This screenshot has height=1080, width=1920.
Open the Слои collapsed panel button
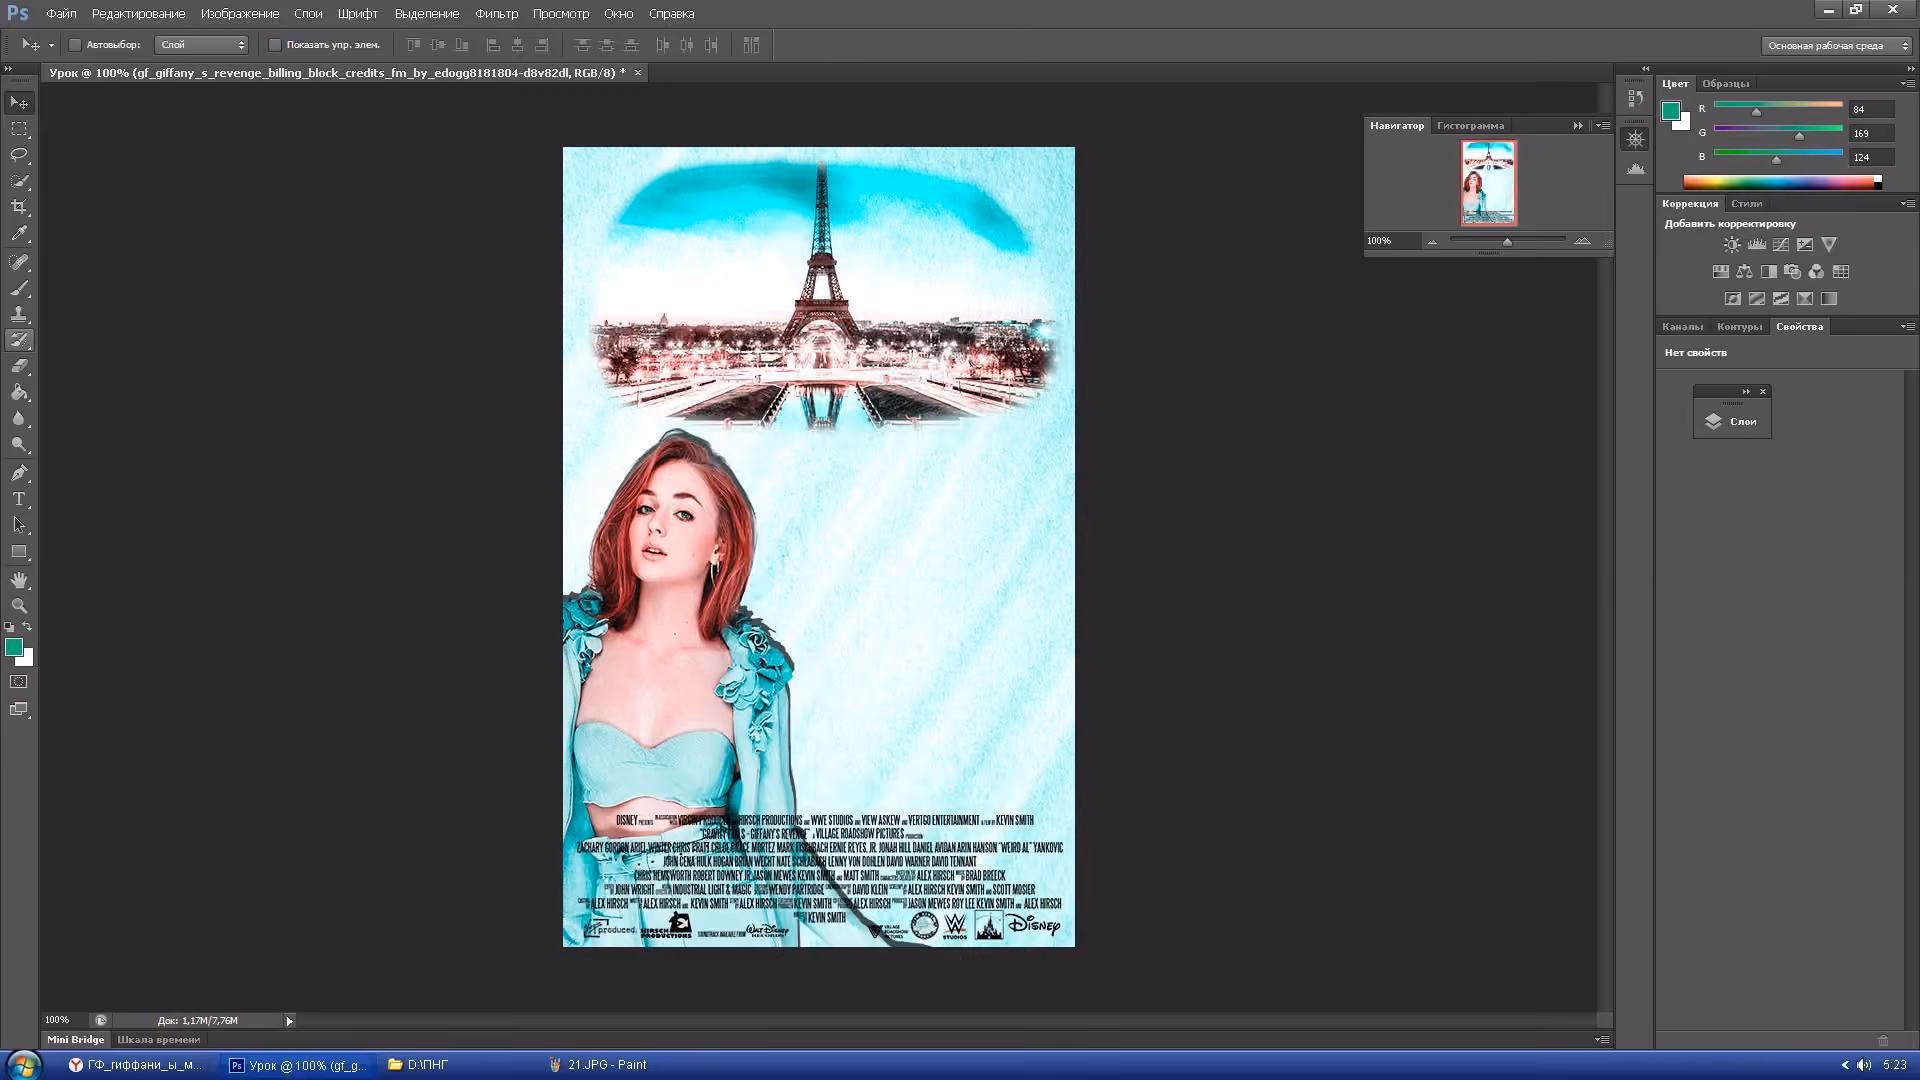[1732, 421]
